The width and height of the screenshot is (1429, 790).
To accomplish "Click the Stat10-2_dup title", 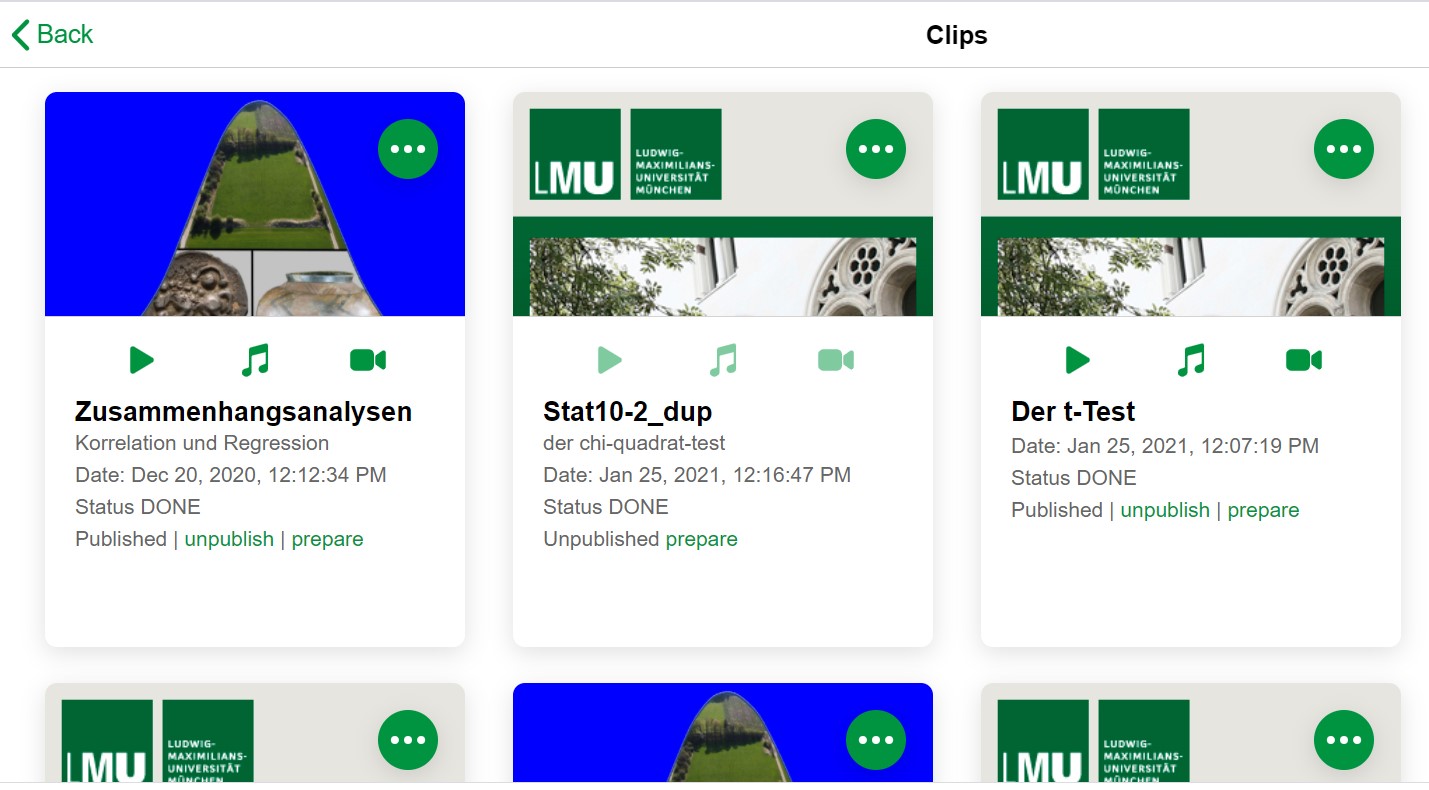I will coord(628,412).
